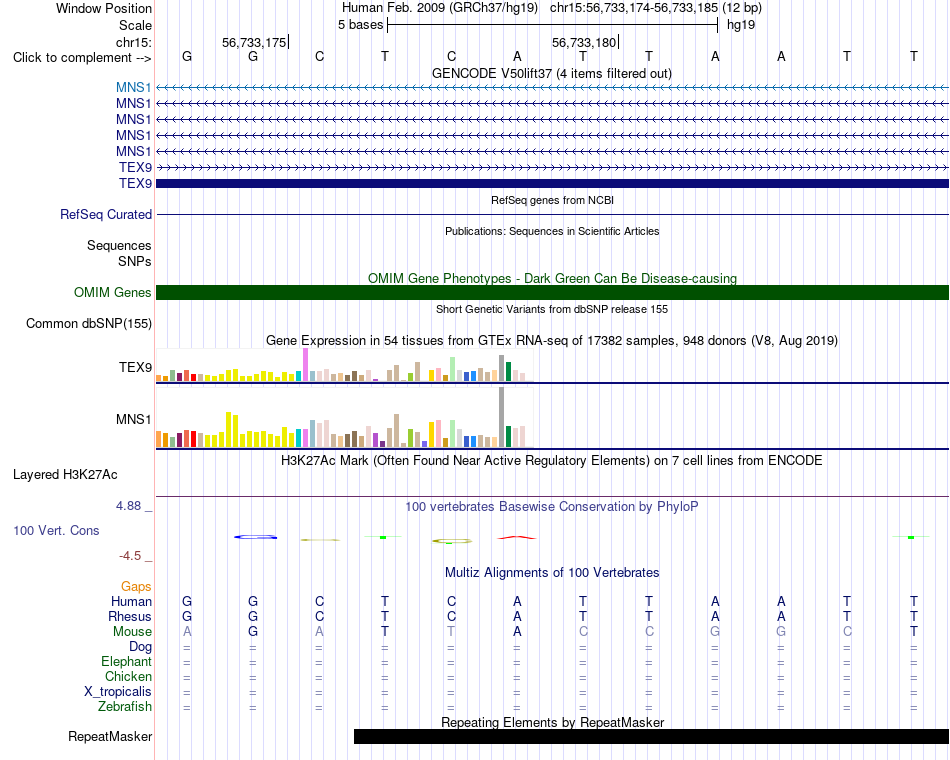Click the blue PhyloP conservation glyph
Image resolution: width=950 pixels, height=760 pixels.
pyautogui.click(x=256, y=537)
